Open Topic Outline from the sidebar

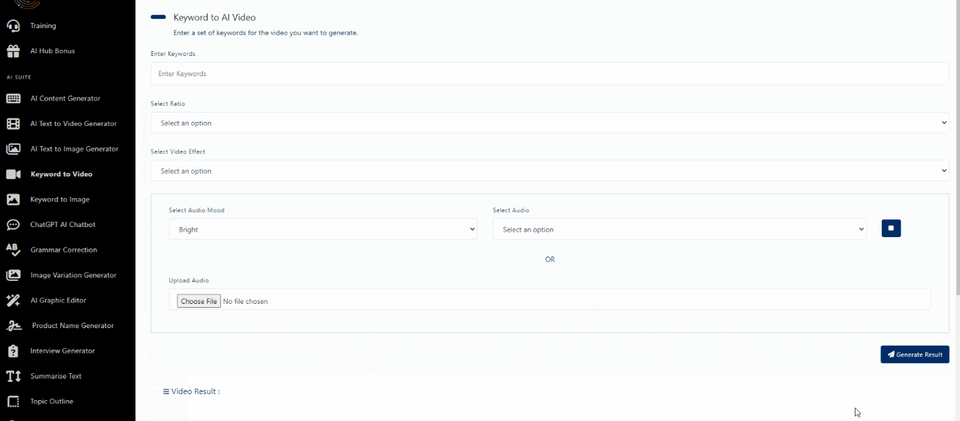tap(52, 401)
